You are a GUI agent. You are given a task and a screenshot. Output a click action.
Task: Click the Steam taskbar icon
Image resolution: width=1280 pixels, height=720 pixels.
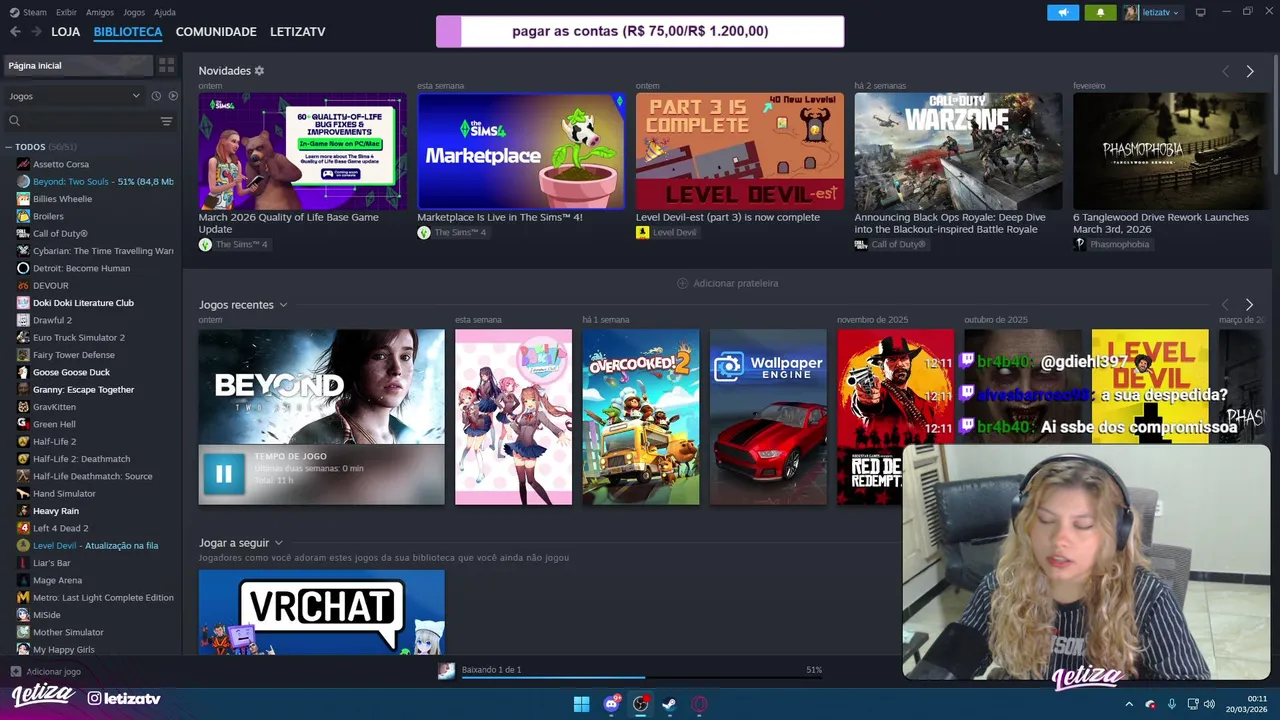tap(669, 704)
